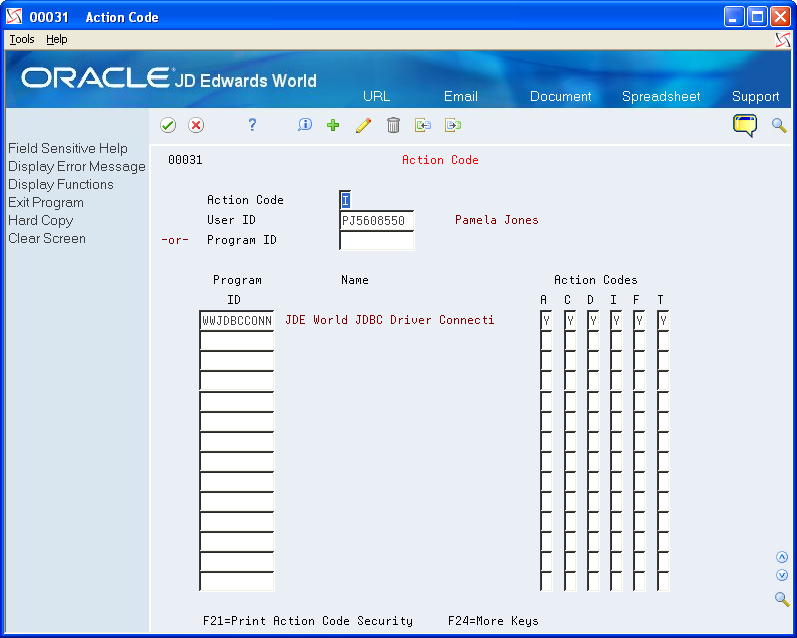797x638 pixels.
Task: Click the red Action Code screen title
Action: [440, 160]
